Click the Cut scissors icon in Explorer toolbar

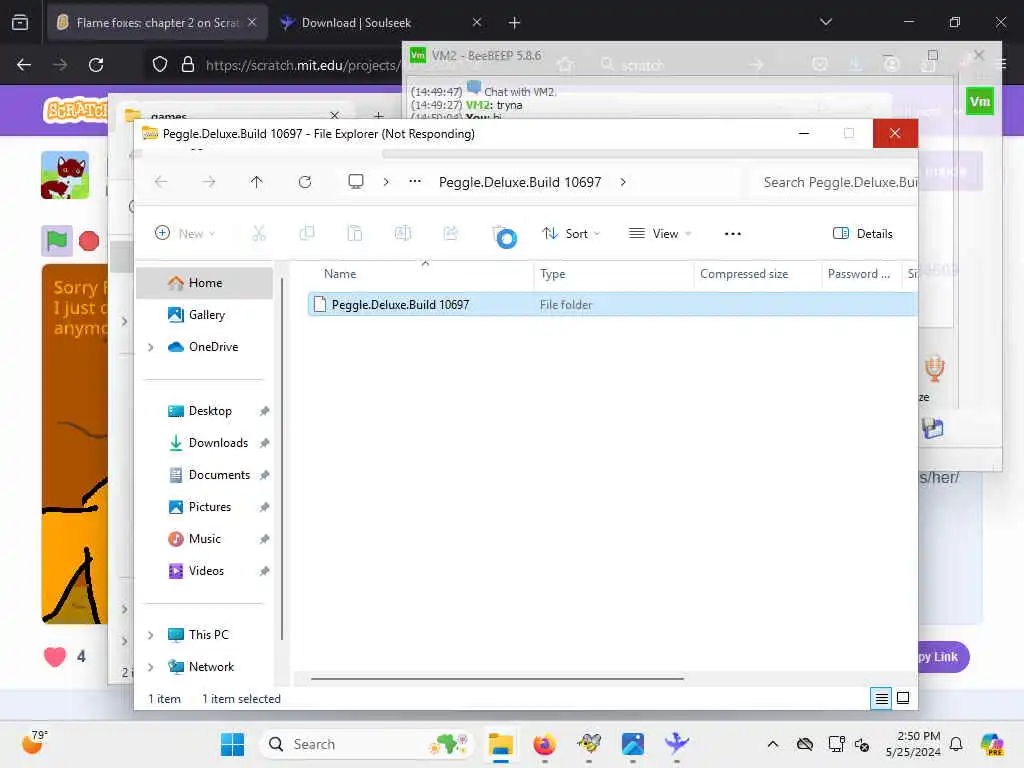(x=259, y=233)
